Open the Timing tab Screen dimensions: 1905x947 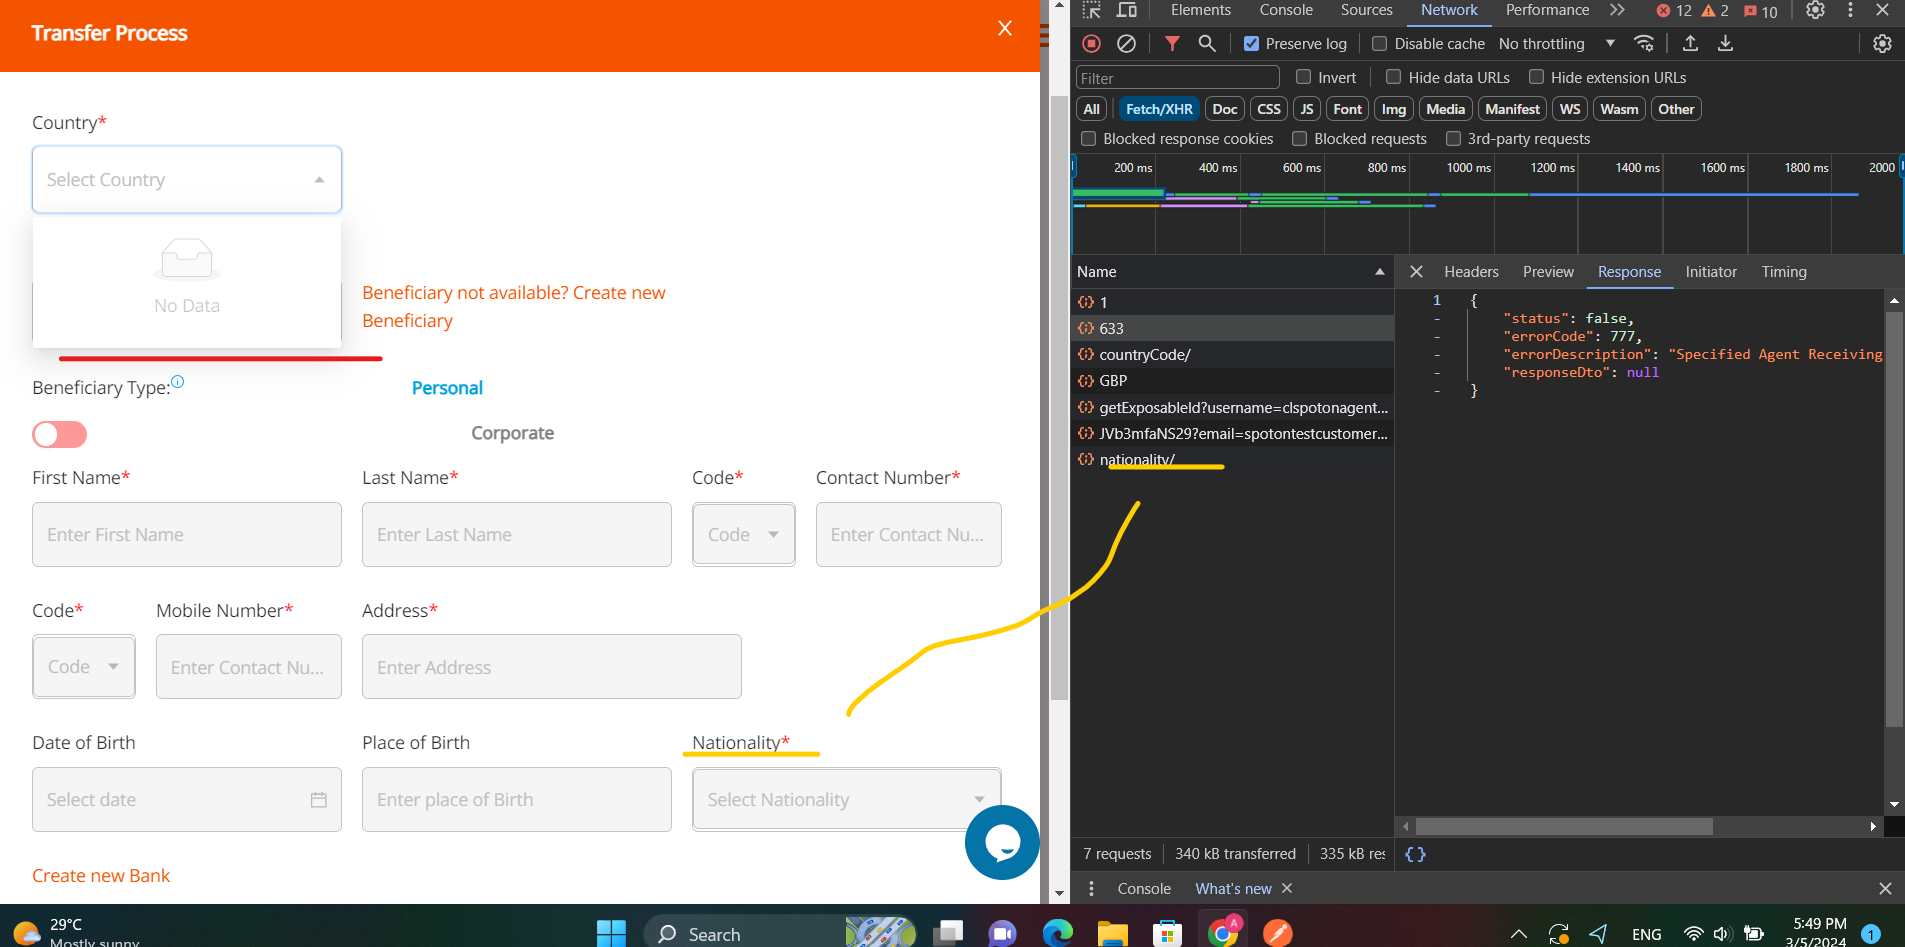(x=1784, y=272)
